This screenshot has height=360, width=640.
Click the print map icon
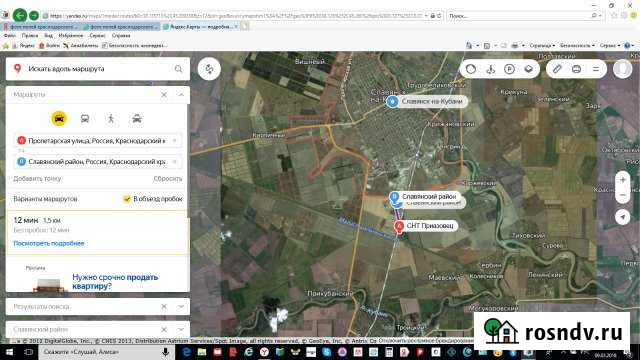(x=576, y=69)
